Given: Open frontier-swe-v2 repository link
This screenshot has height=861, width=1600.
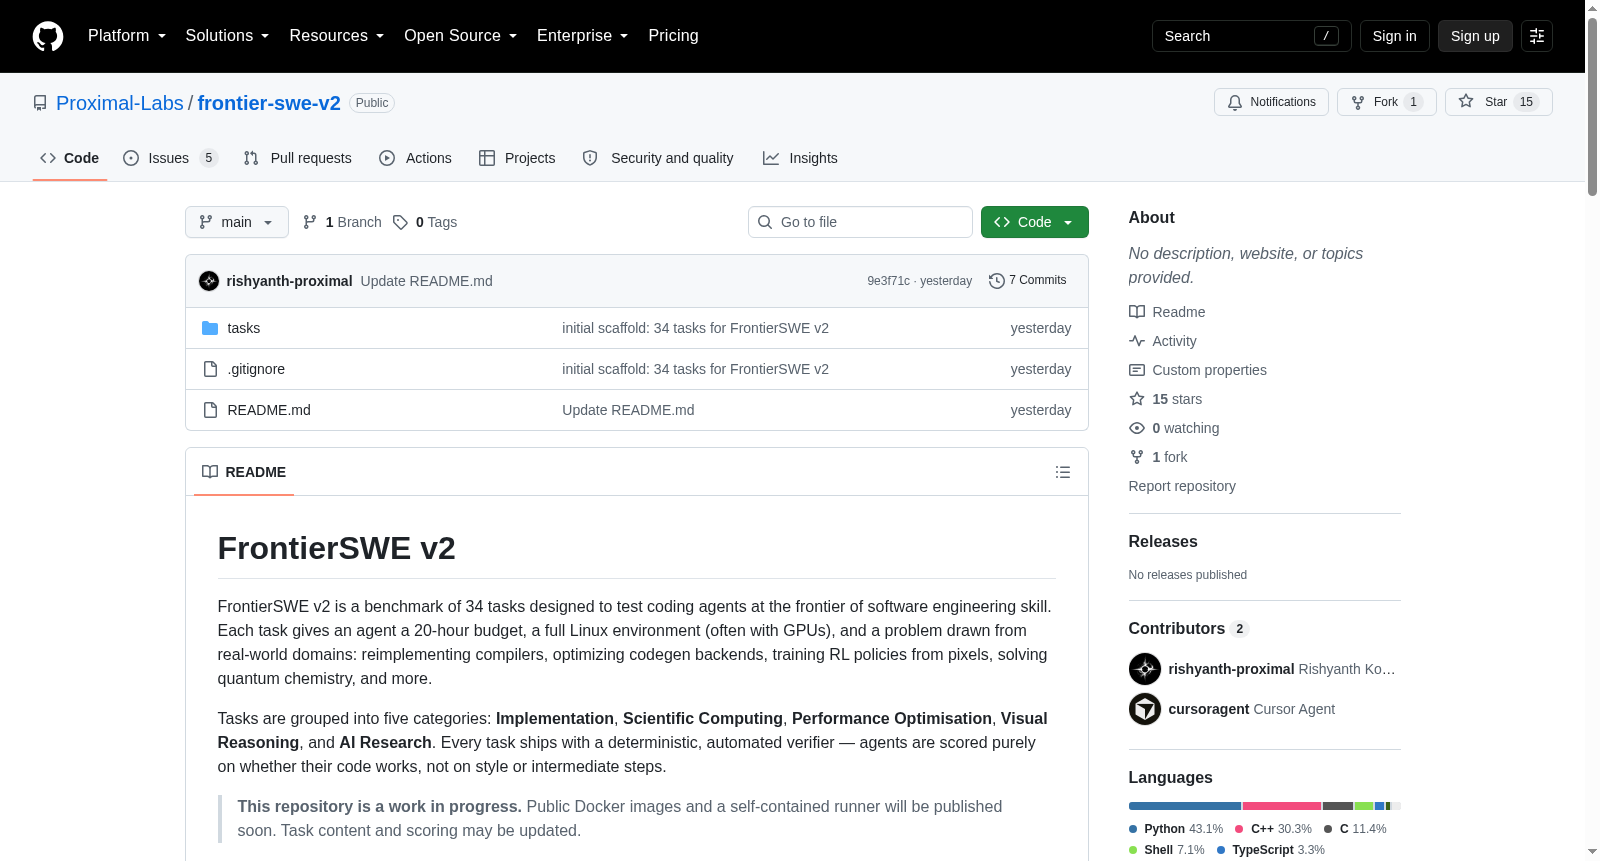Looking at the screenshot, I should pyautogui.click(x=269, y=103).
